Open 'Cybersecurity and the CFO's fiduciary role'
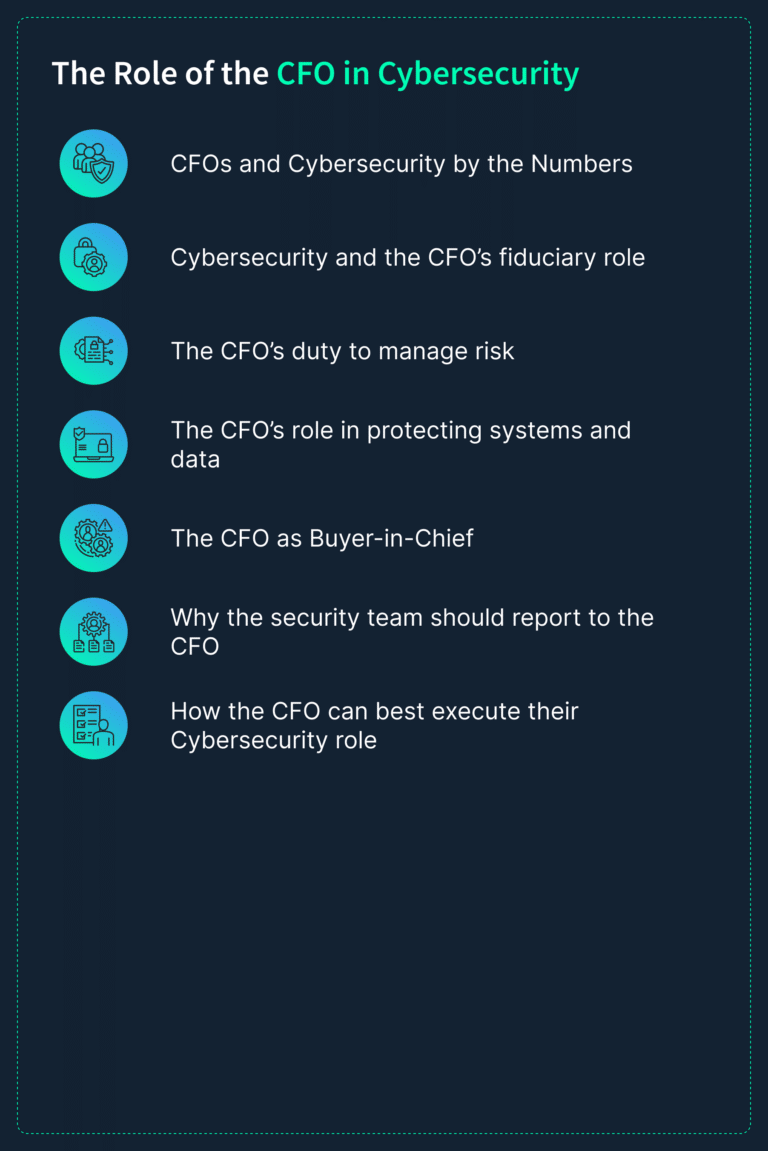 407,258
